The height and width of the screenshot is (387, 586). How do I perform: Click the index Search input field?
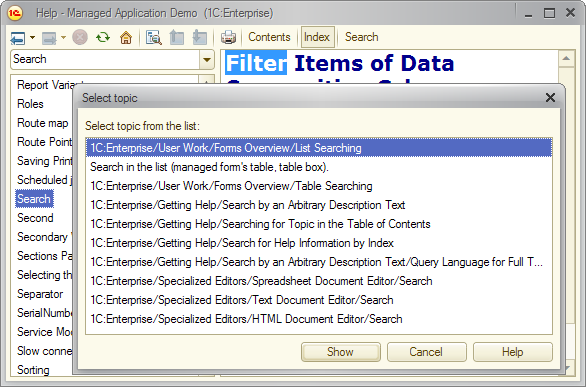point(105,59)
